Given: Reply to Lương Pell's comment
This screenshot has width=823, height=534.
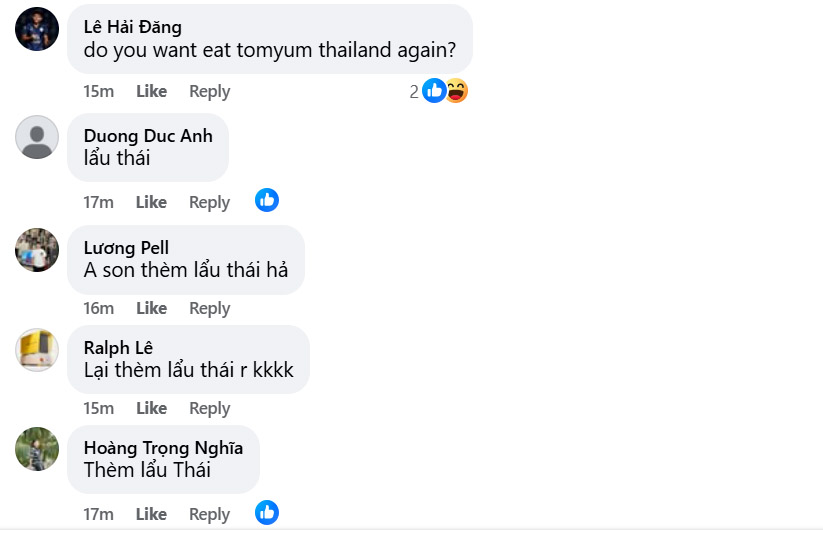Looking at the screenshot, I should click(x=210, y=308).
